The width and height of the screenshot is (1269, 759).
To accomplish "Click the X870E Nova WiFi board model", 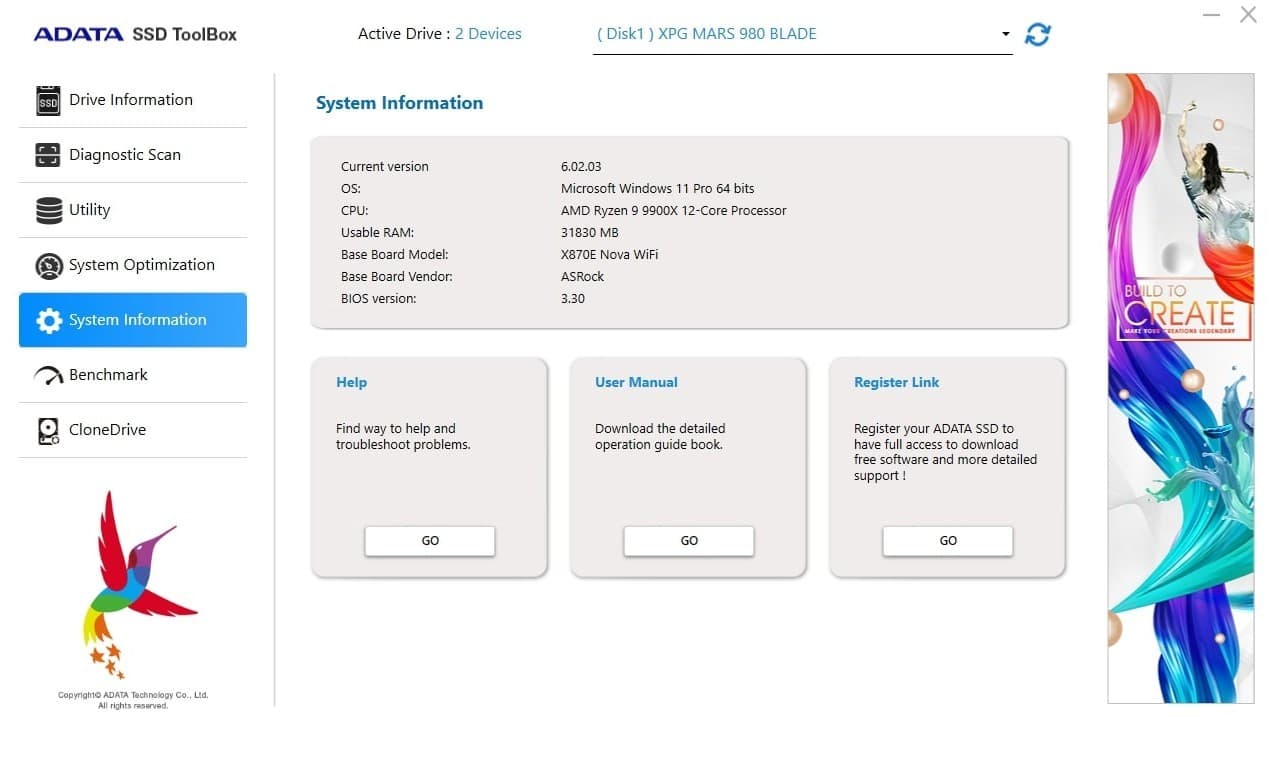I will (609, 255).
